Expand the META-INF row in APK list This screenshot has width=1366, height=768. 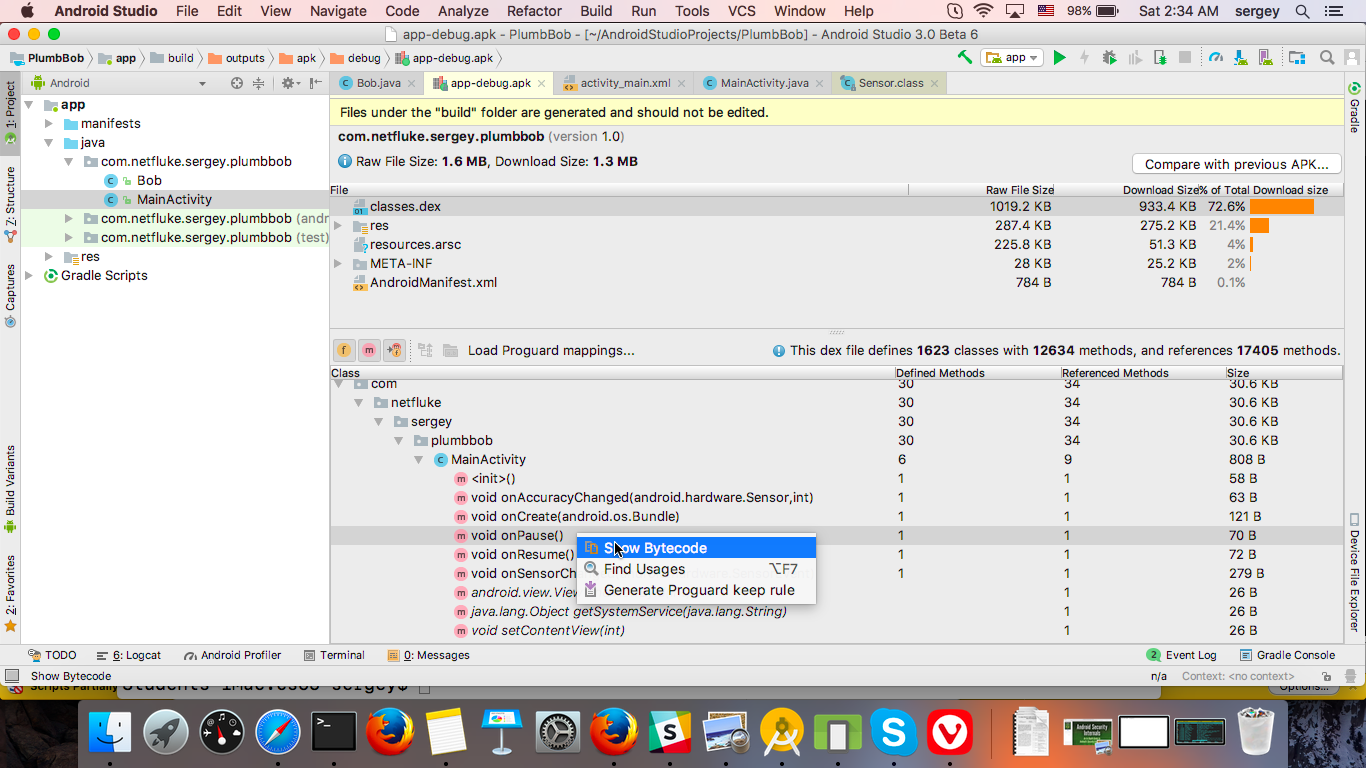338,264
